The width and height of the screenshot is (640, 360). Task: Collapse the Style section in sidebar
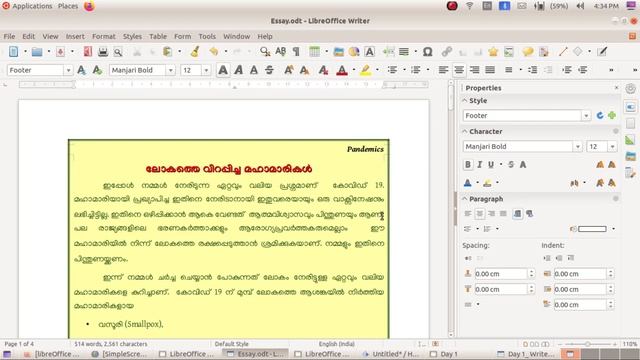point(464,100)
